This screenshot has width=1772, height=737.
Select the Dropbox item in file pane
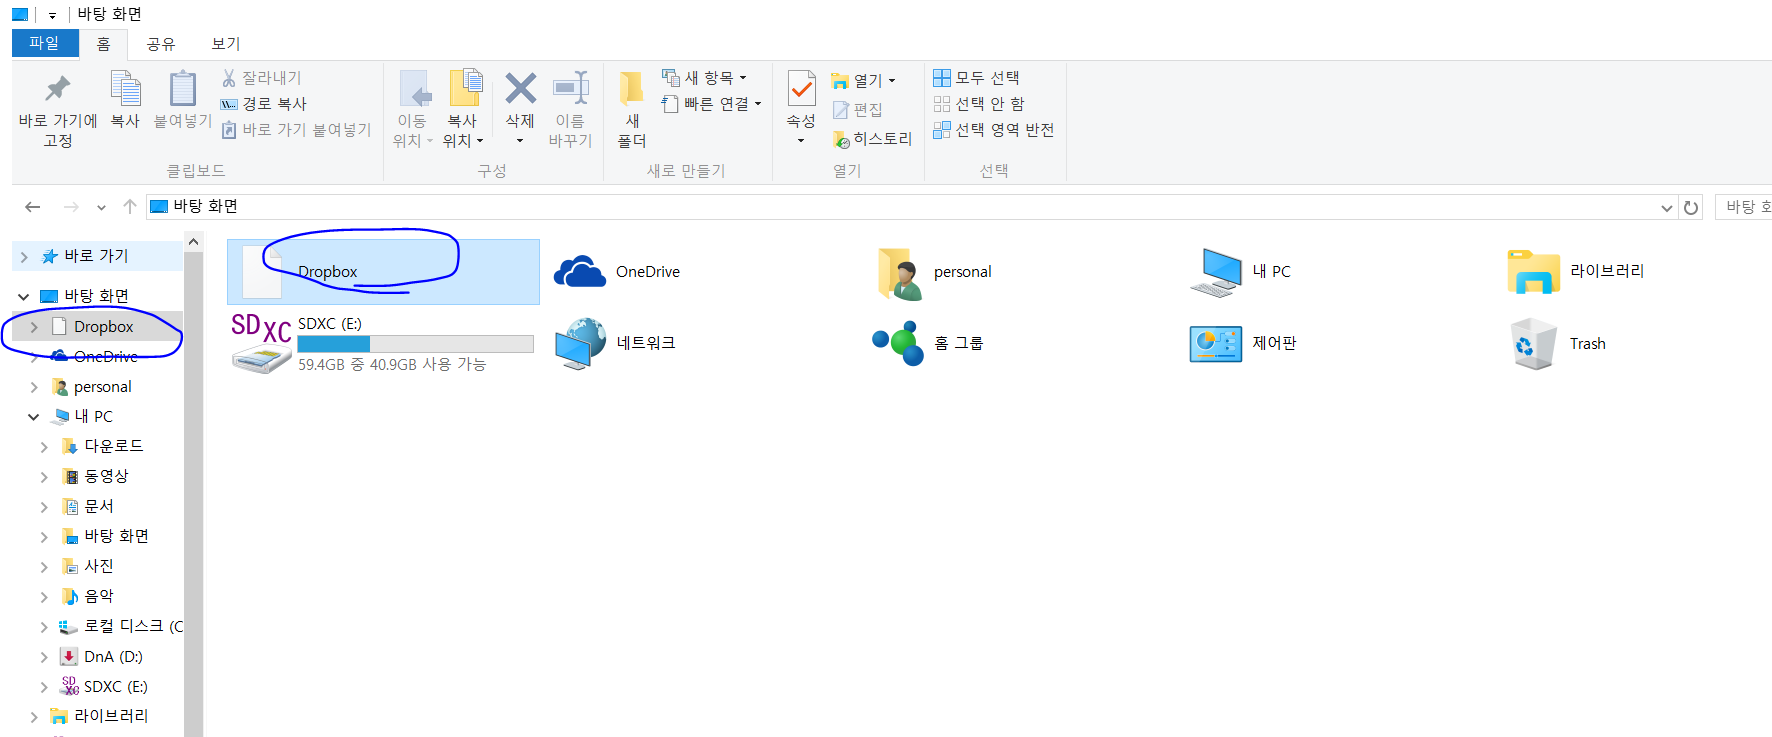383,272
